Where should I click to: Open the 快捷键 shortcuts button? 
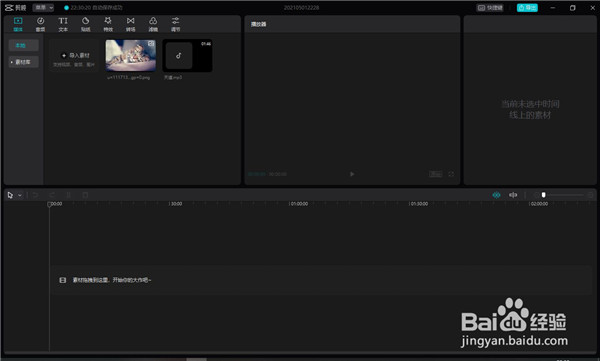[x=490, y=8]
